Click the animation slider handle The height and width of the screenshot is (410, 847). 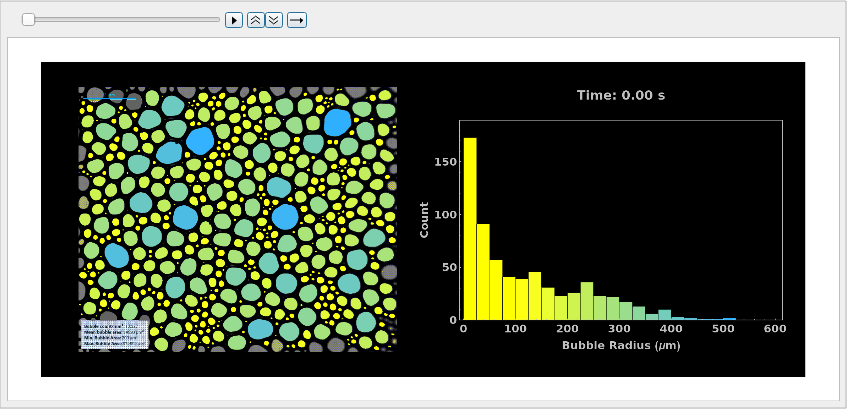[x=29, y=19]
